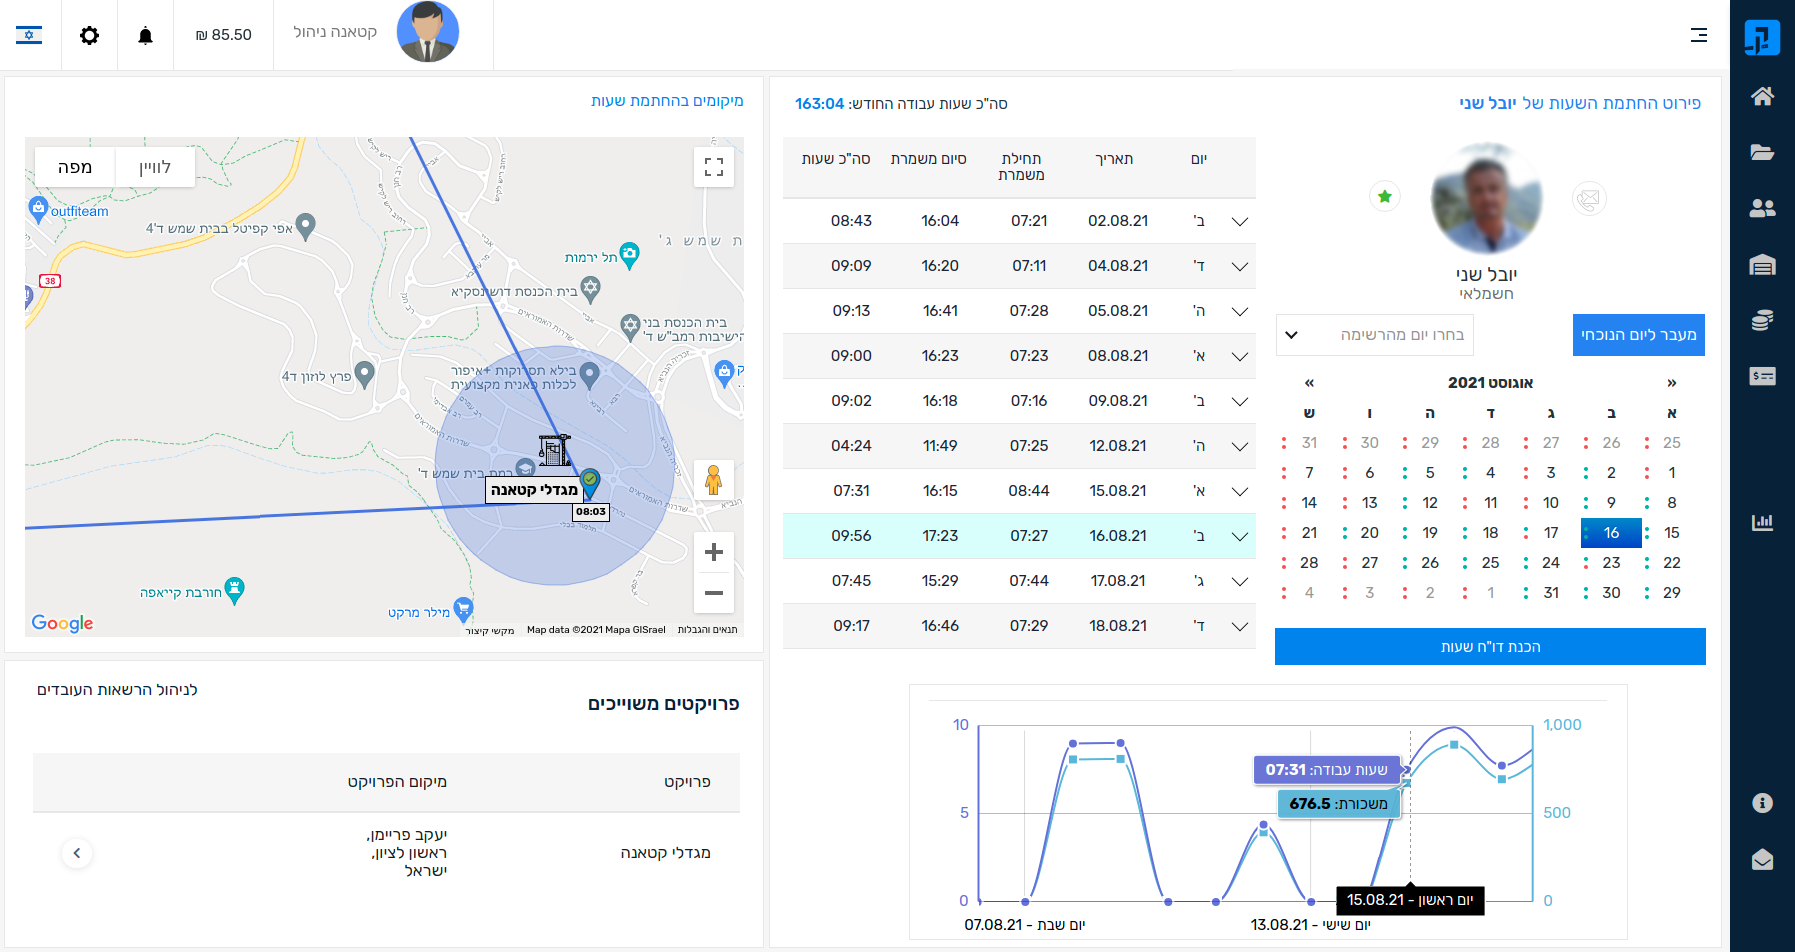Switch map to 'לוויין' satellite view

point(154,167)
